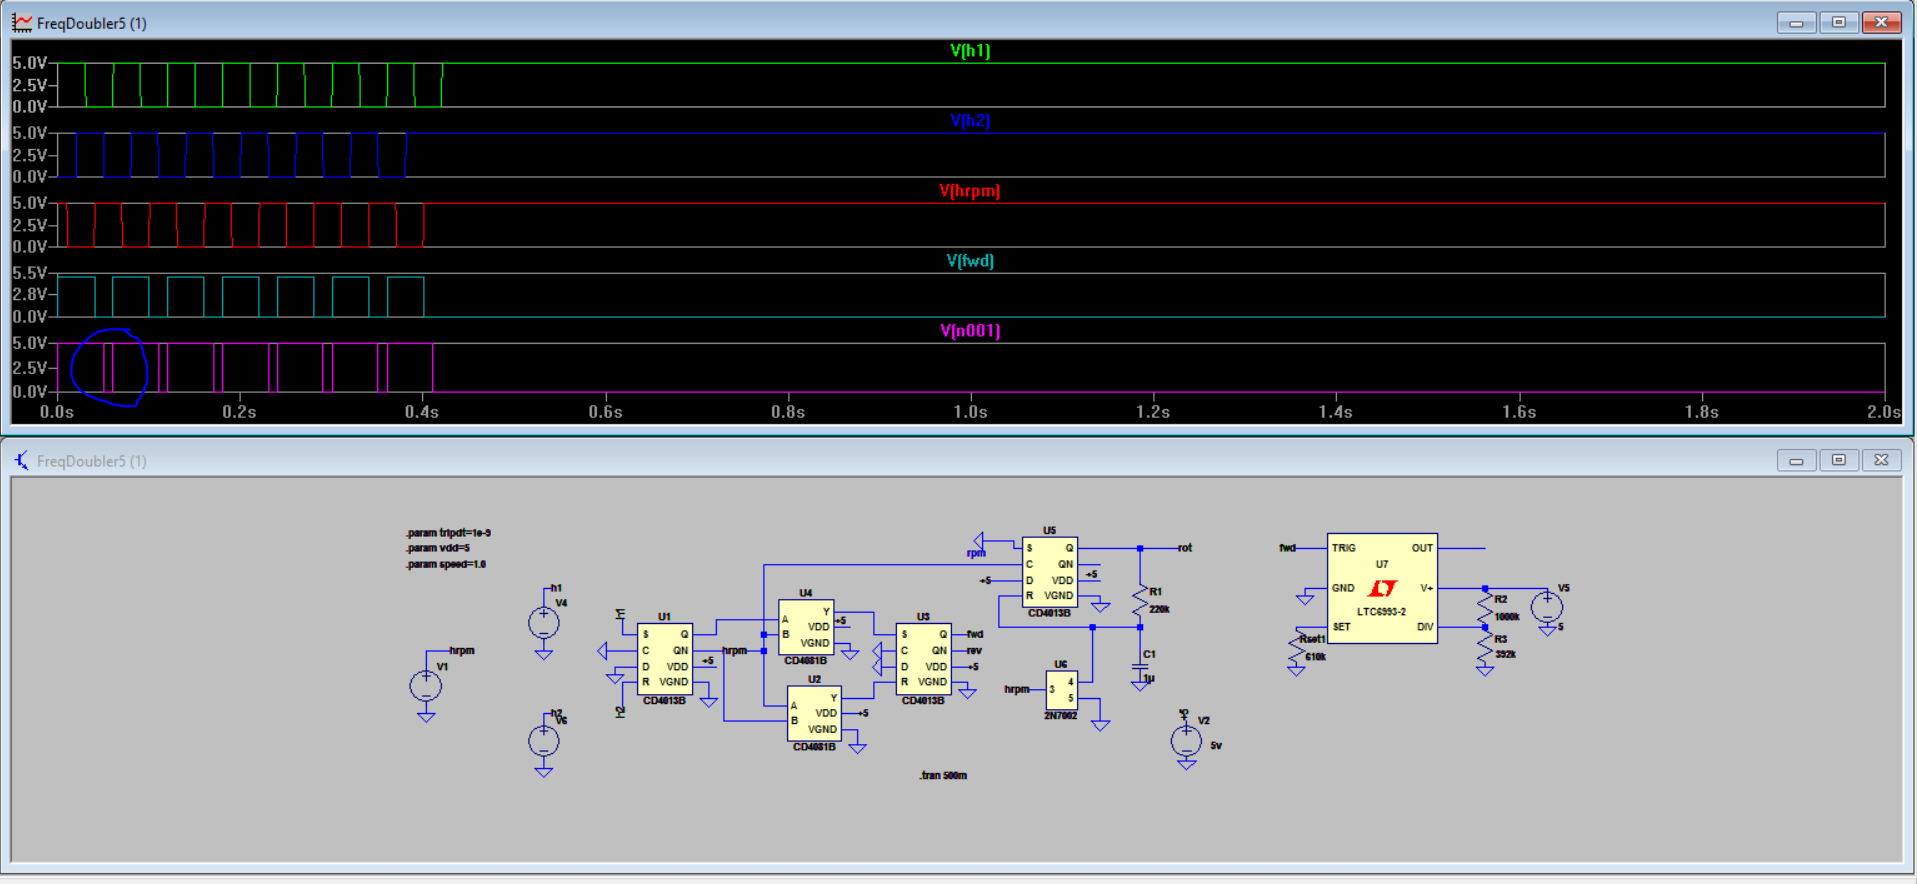Click the 1.0s time axis label
Screen dimensions: 1917x884
click(970, 412)
